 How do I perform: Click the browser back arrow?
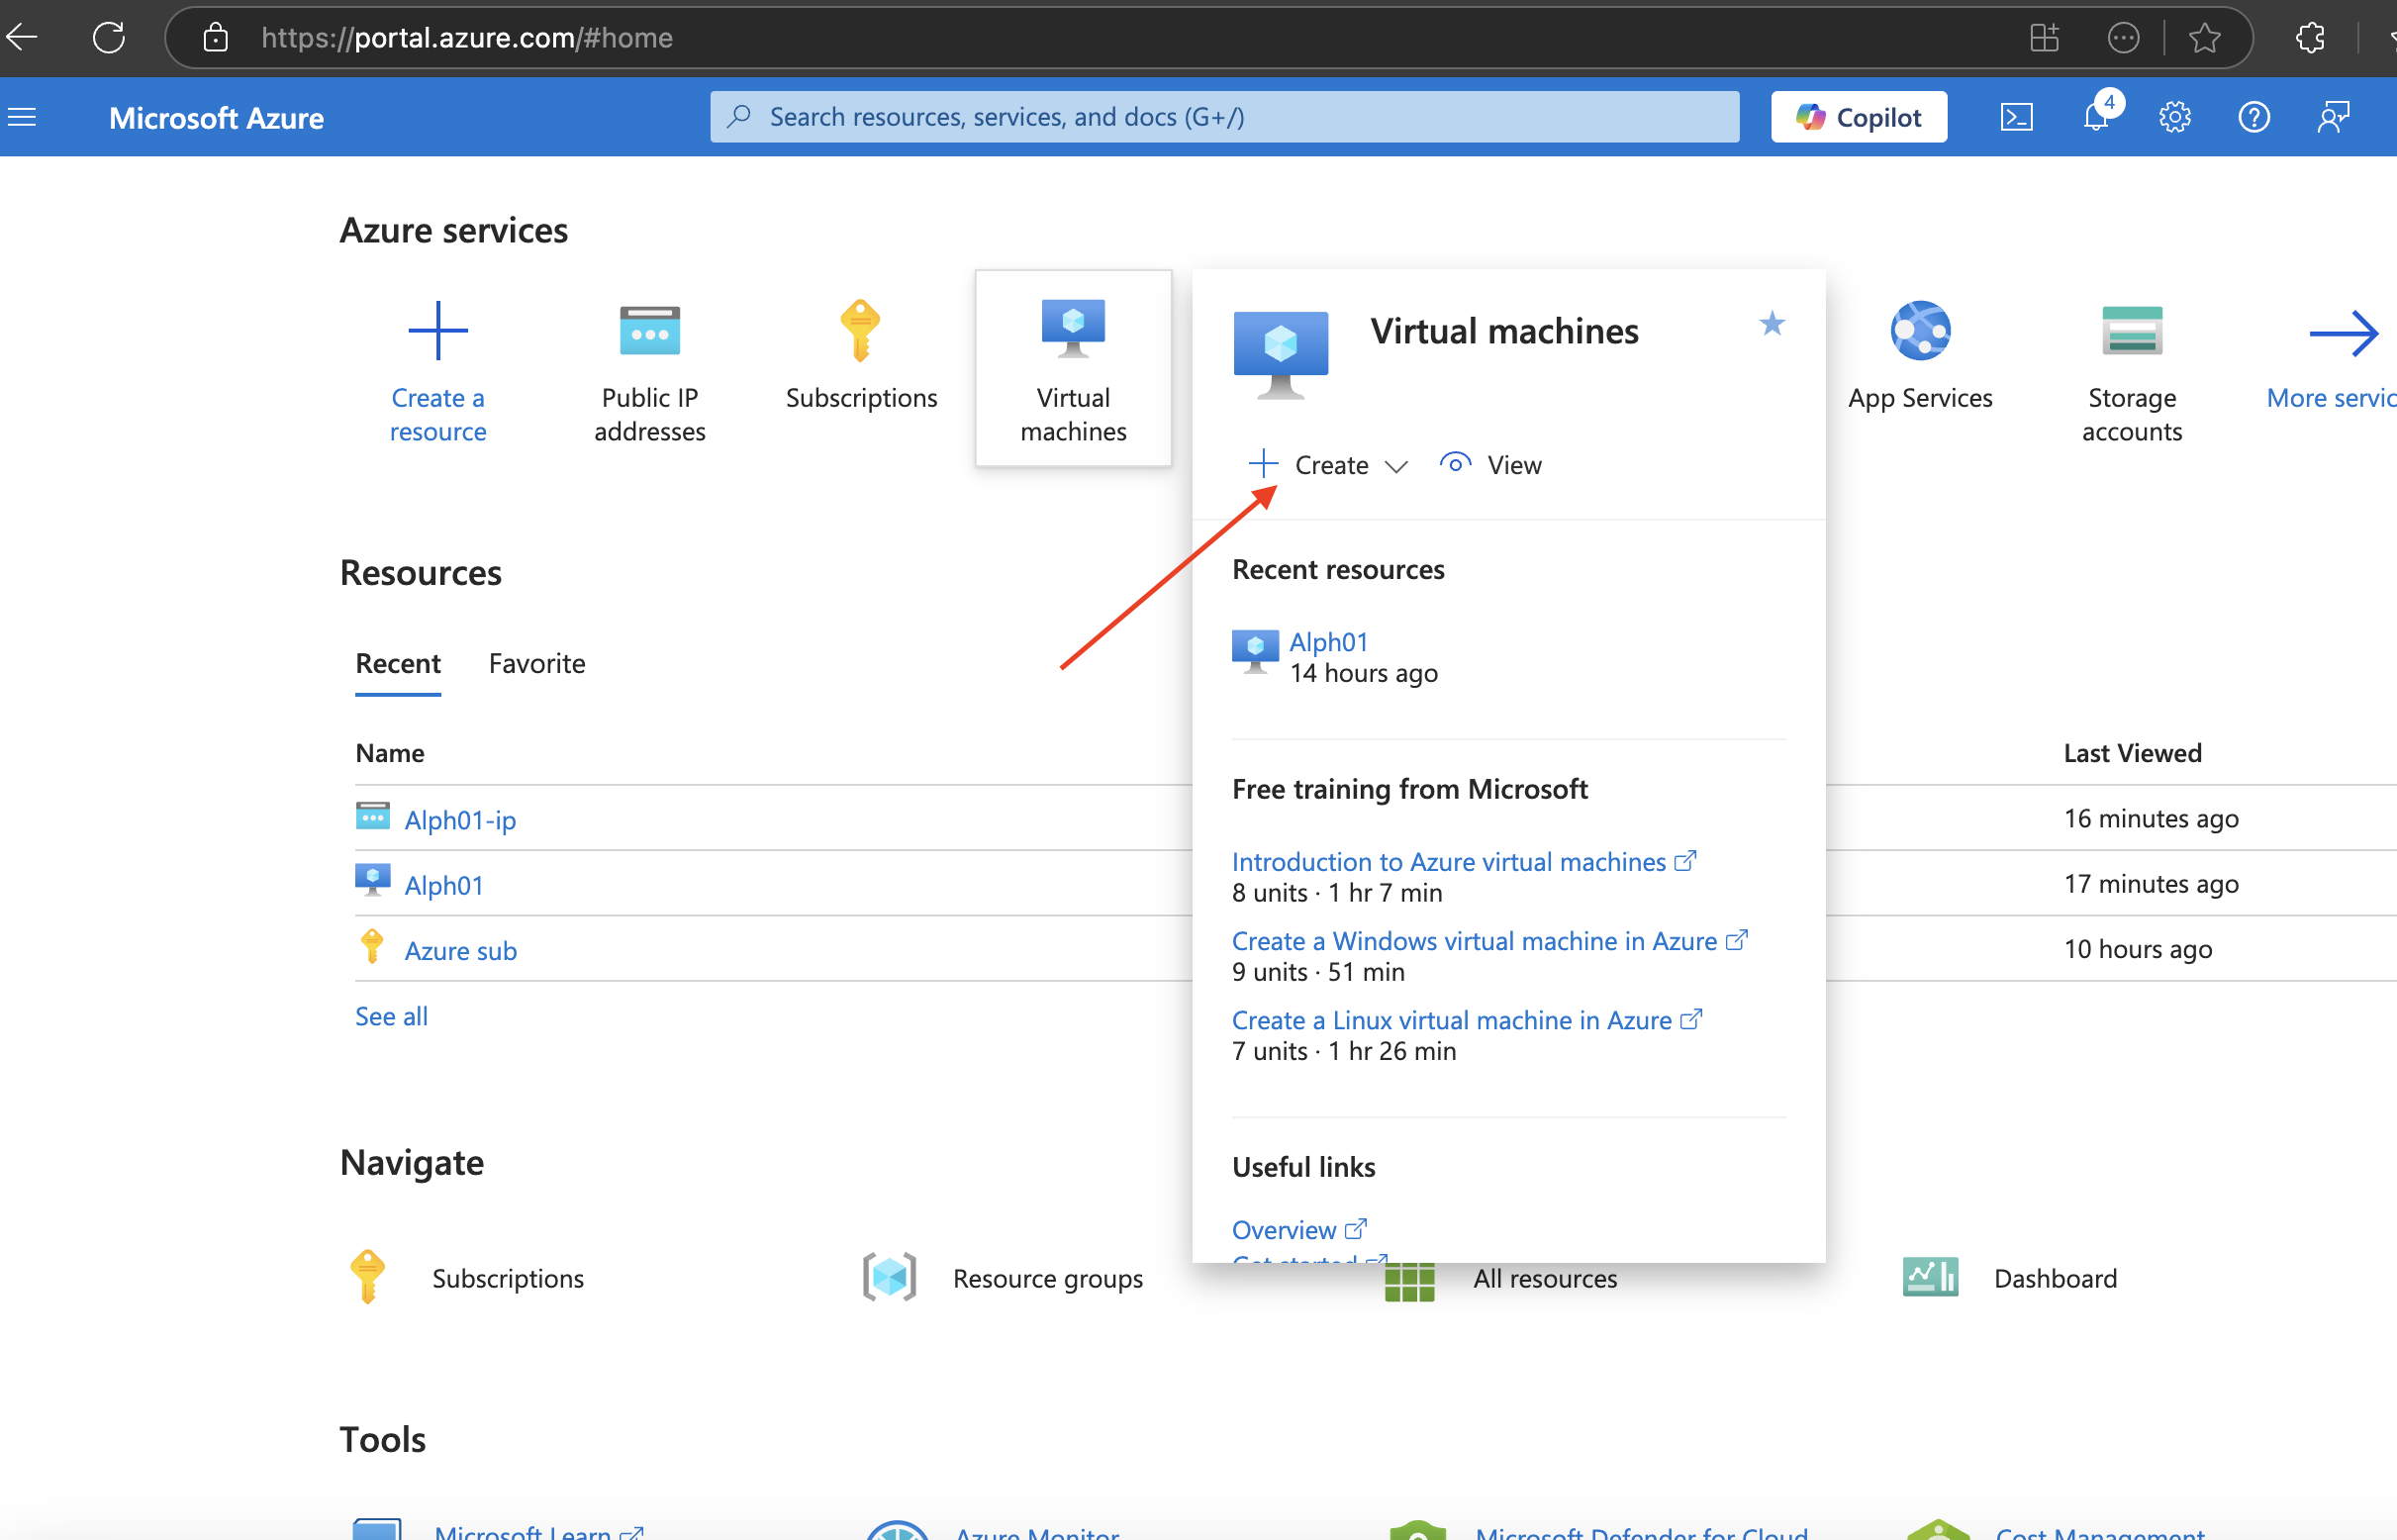click(x=22, y=38)
